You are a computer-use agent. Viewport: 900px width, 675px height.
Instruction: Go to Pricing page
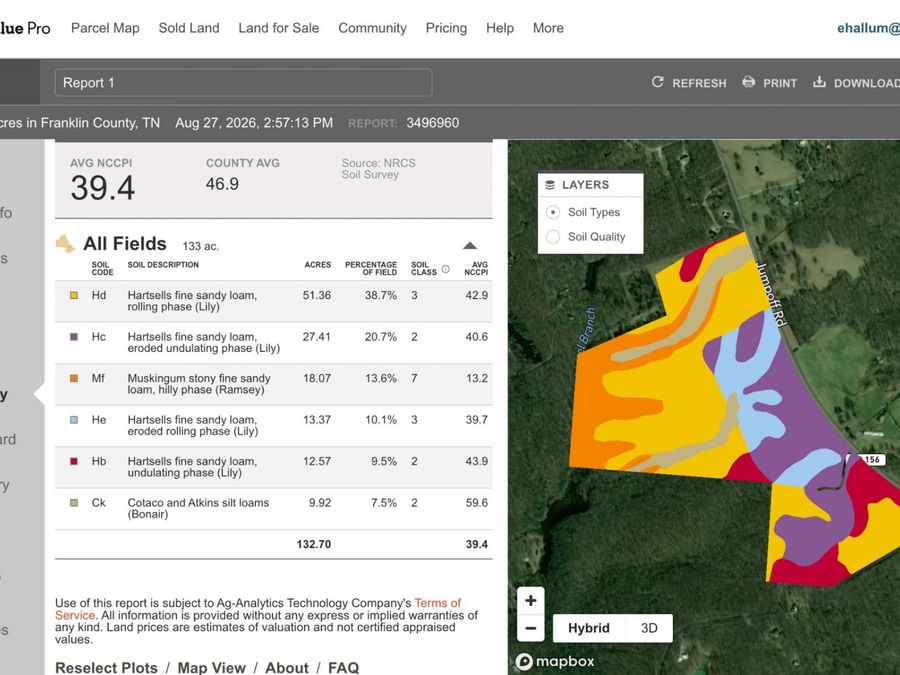tap(446, 28)
